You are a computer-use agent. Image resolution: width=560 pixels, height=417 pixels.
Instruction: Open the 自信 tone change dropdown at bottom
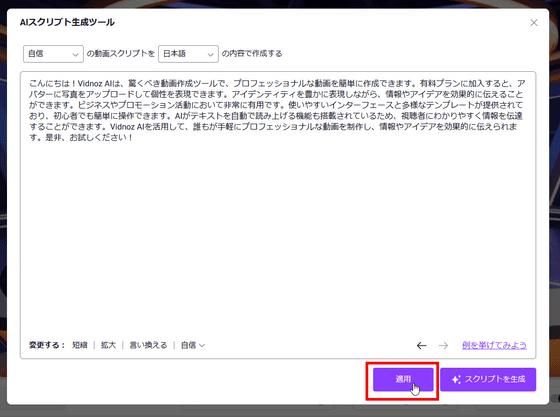click(192, 345)
